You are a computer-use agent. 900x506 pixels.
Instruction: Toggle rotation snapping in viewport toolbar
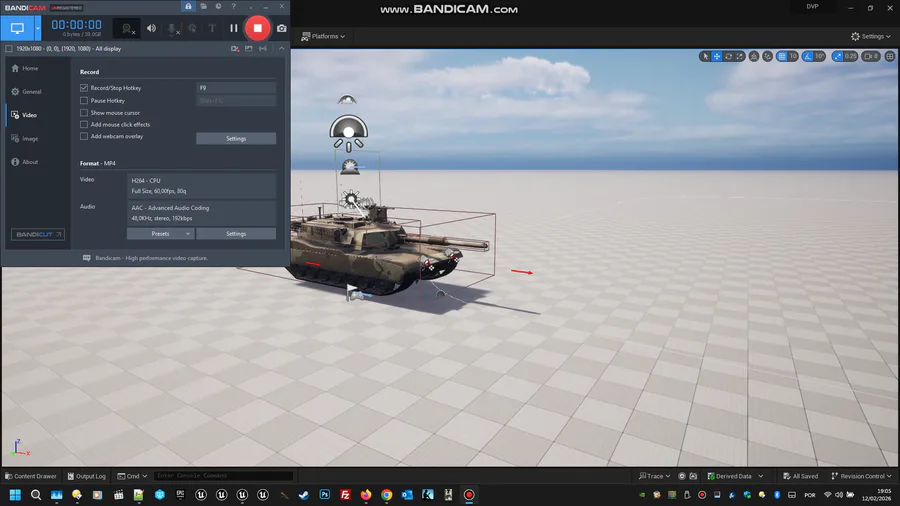pyautogui.click(x=808, y=56)
